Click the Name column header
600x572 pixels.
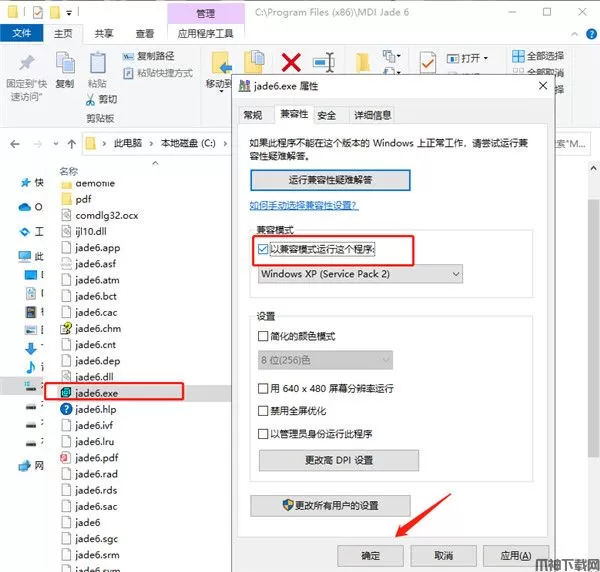click(x=69, y=171)
